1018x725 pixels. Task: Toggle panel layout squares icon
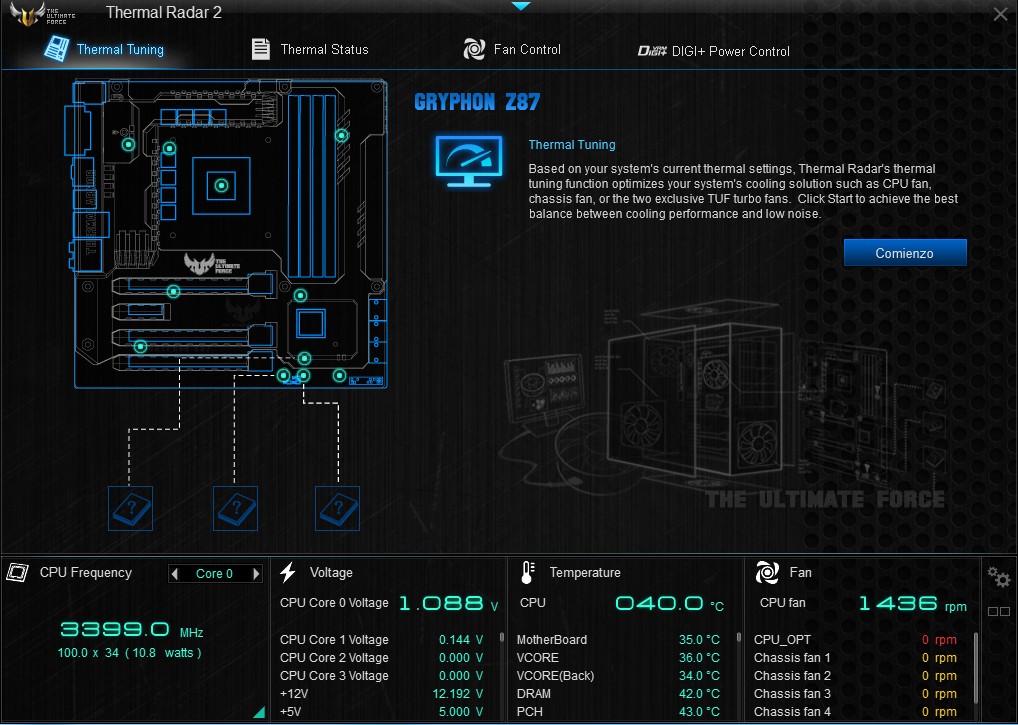coord(999,611)
